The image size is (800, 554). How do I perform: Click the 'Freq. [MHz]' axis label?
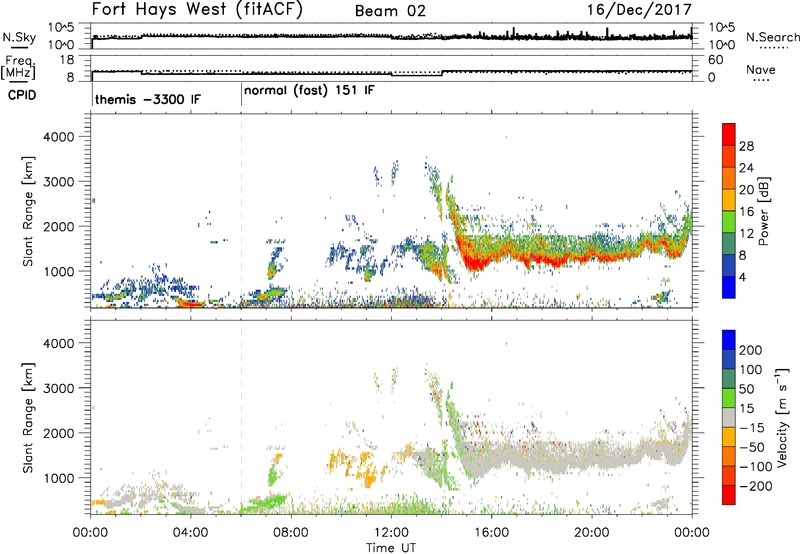point(18,67)
